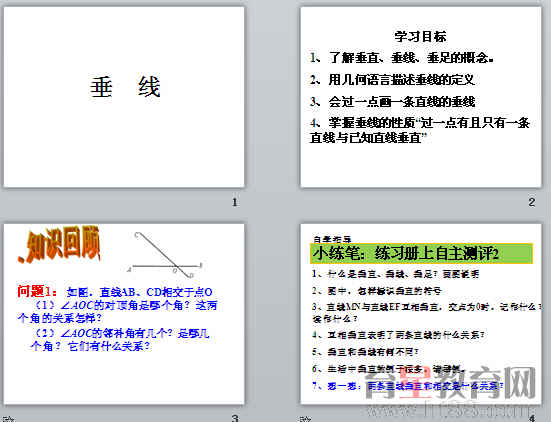Click the 学习目标 heading text

click(x=421, y=37)
